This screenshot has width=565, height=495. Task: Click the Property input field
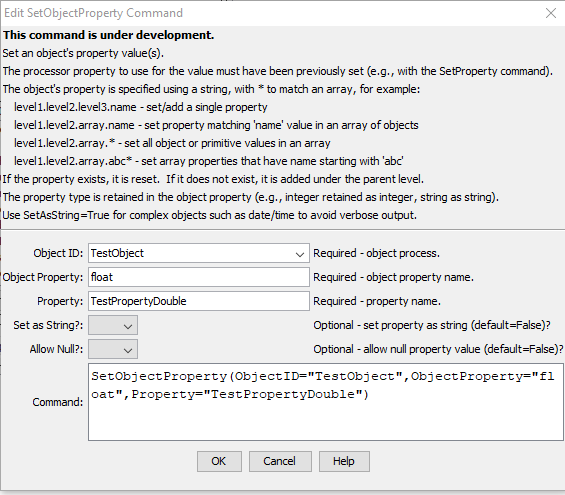click(199, 301)
